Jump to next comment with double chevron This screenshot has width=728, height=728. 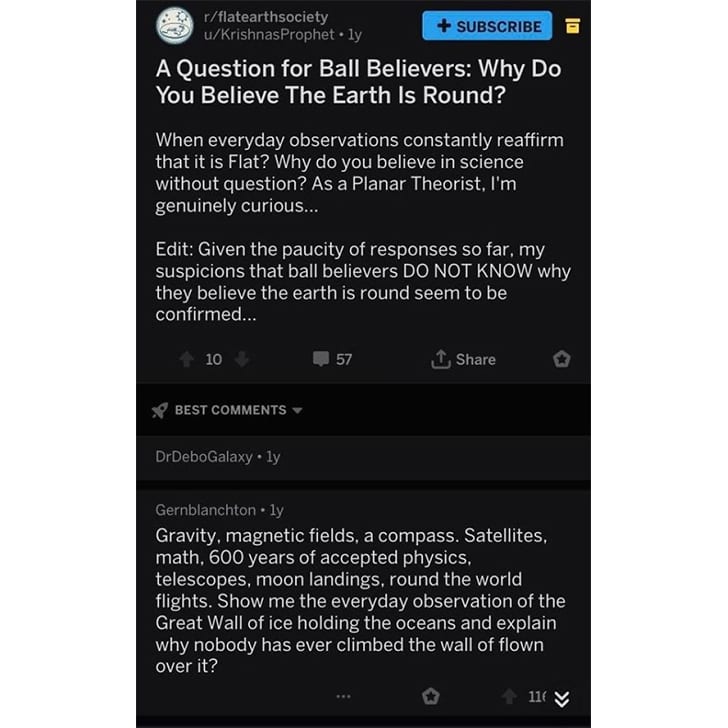[562, 699]
